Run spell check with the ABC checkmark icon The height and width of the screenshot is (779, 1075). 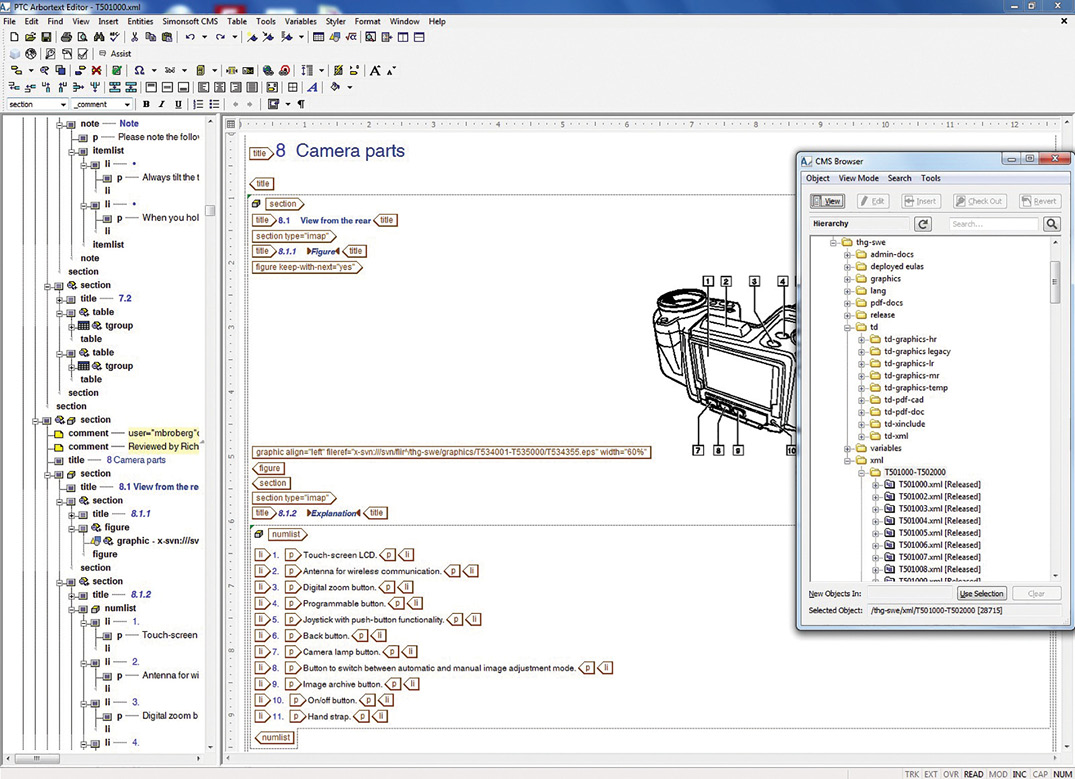(x=114, y=37)
